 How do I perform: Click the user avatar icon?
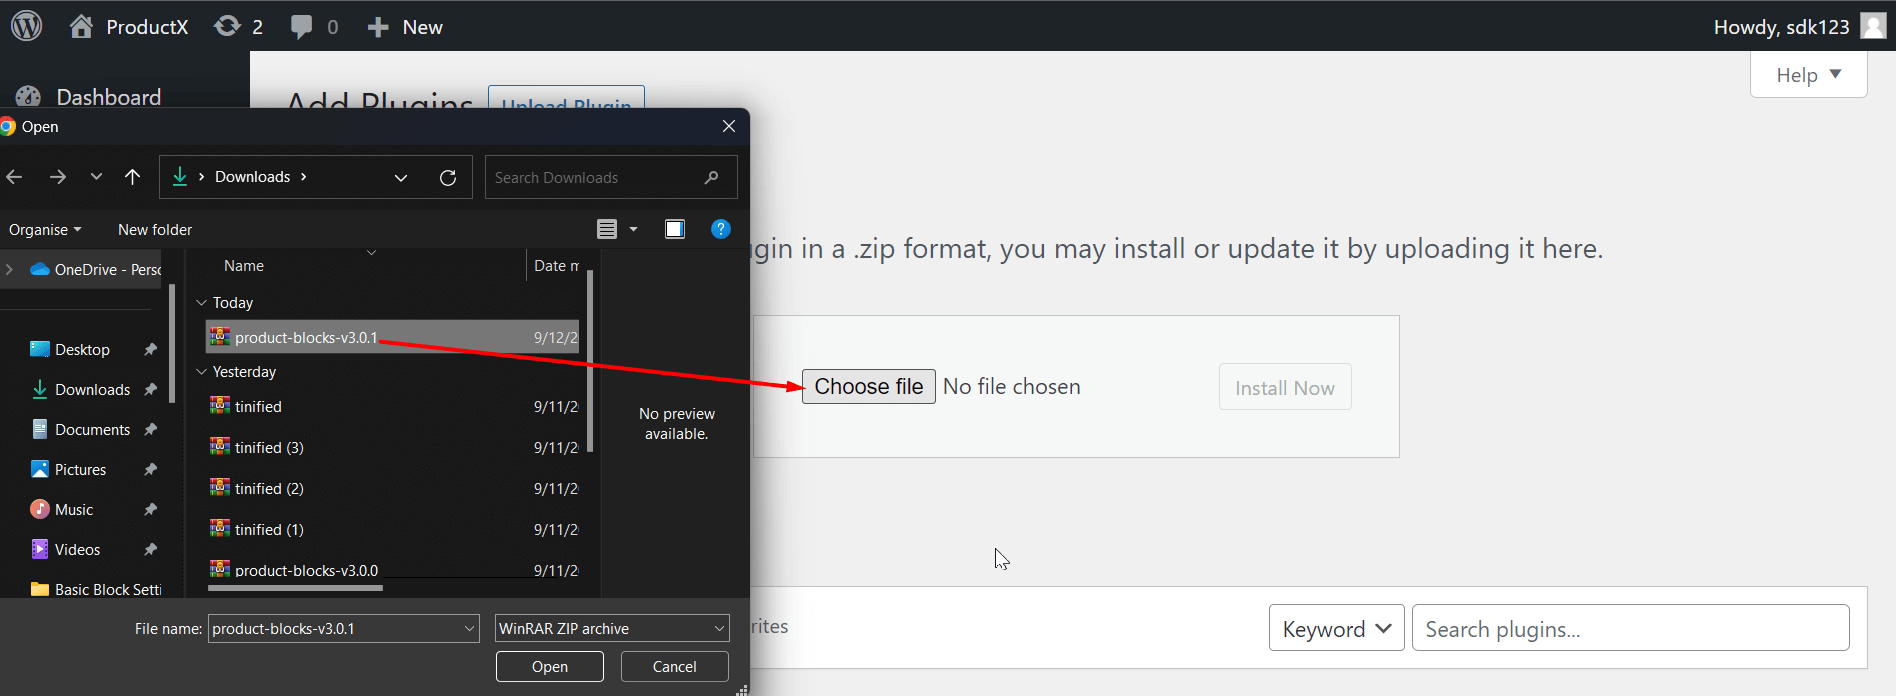pyautogui.click(x=1873, y=26)
